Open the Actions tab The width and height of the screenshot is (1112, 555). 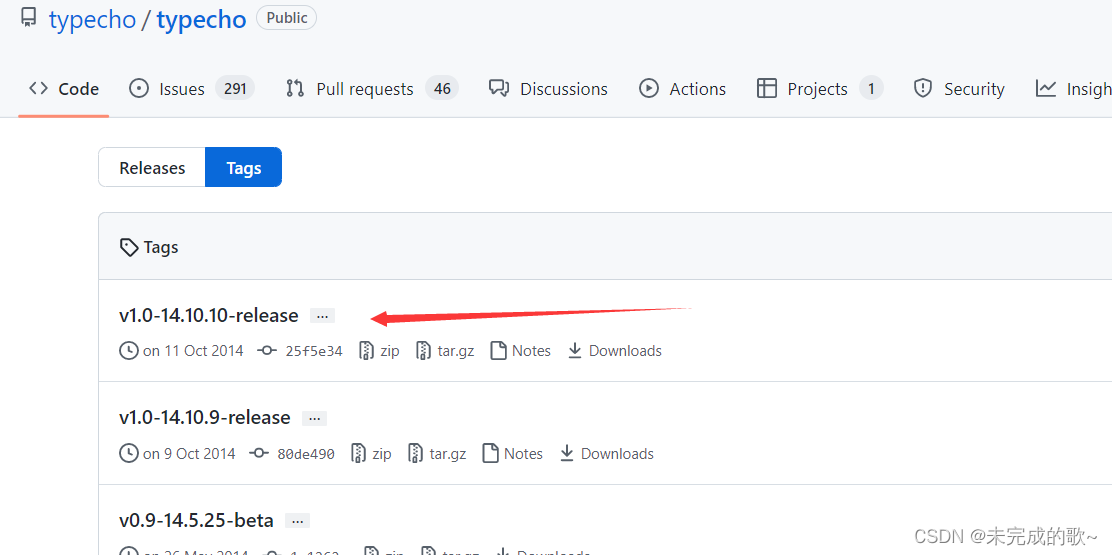682,89
